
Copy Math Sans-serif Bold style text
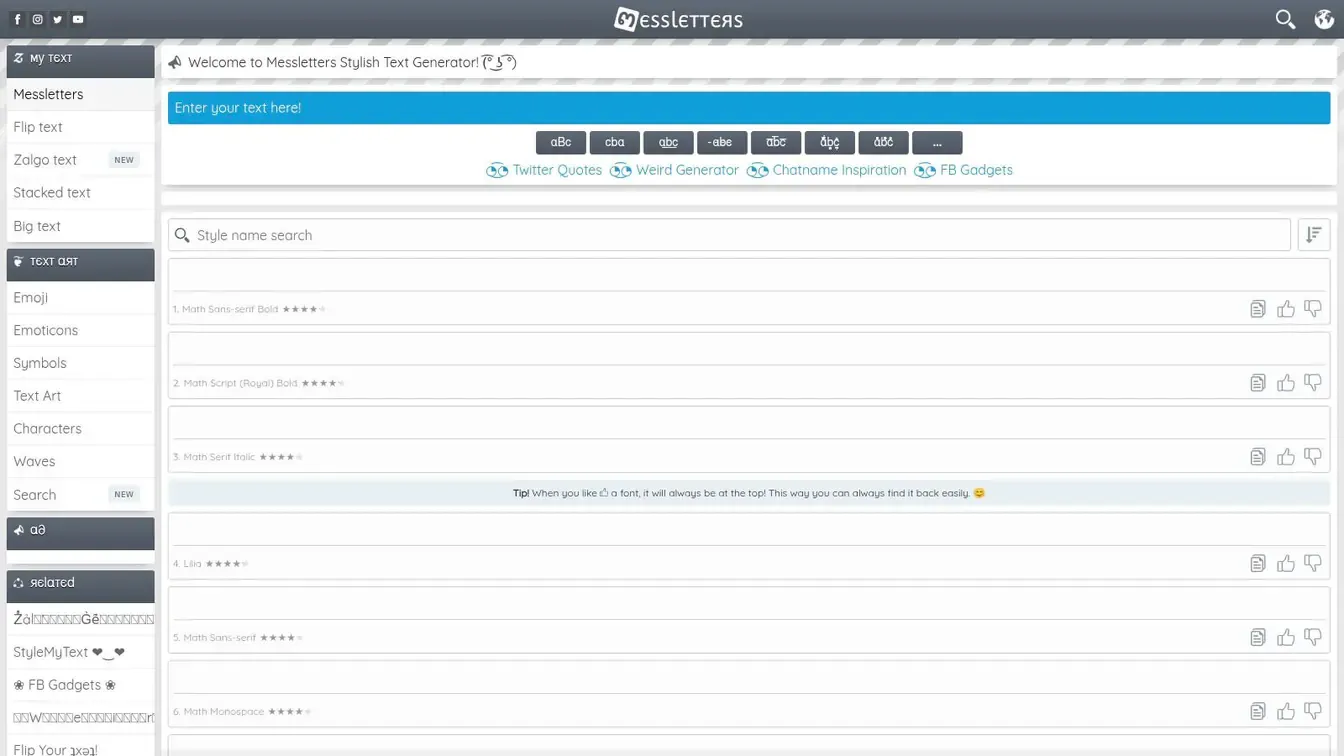1257,309
